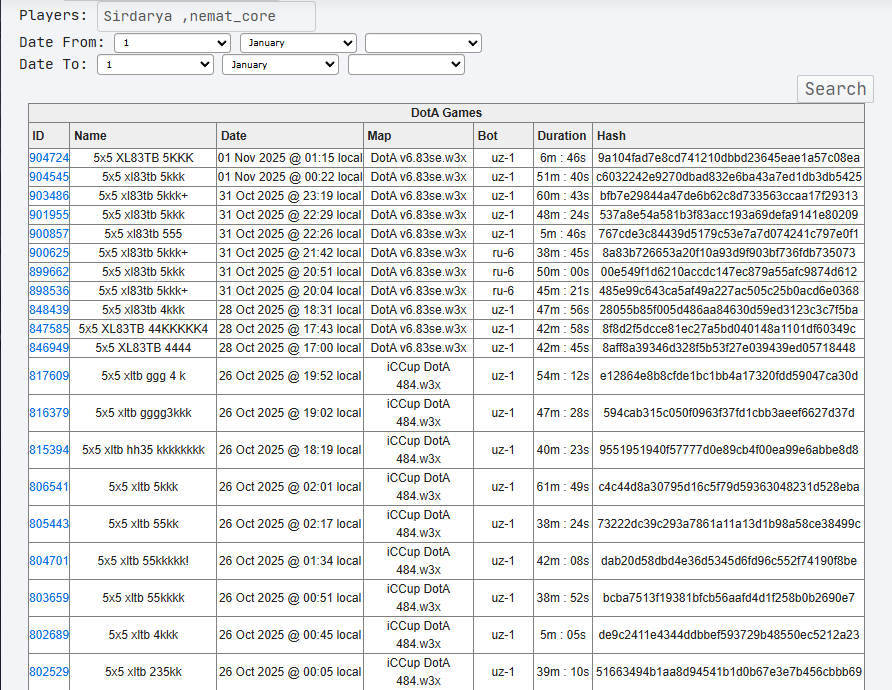Viewport: 892px width, 690px height.
Task: Select game name 5x5 xltb ggg 4 k
Action: [x=143, y=376]
